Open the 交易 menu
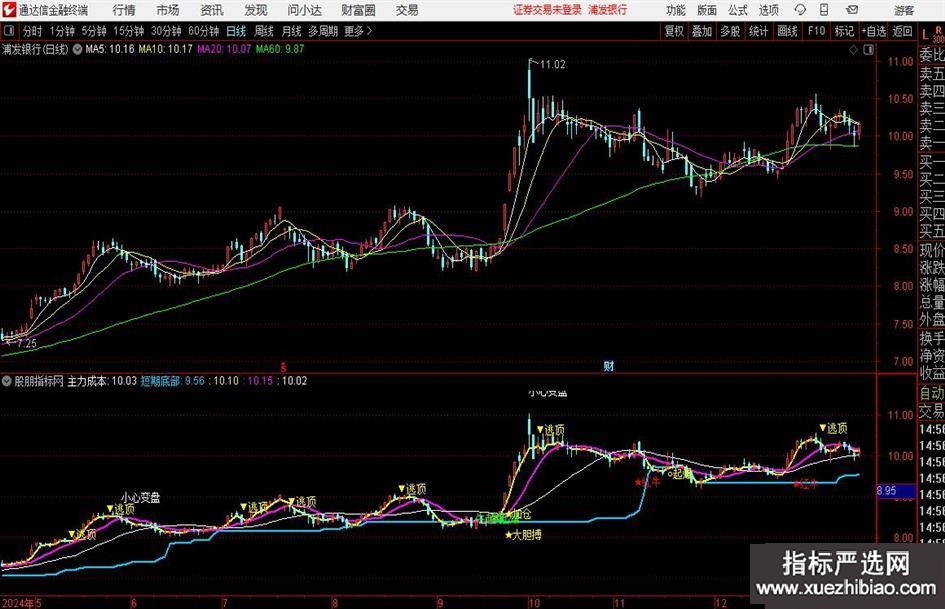The image size is (945, 609). click(407, 10)
